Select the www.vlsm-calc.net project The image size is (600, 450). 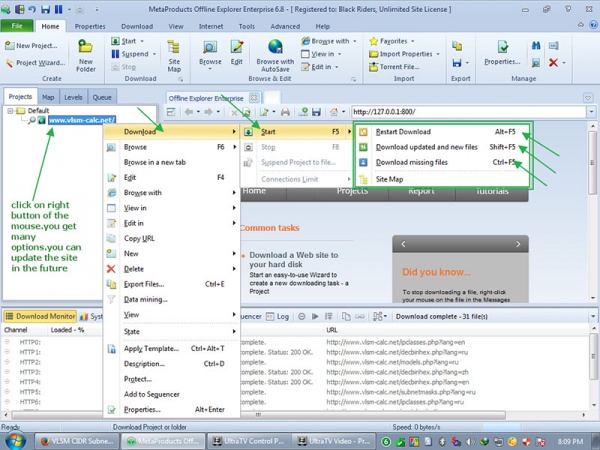coord(82,121)
